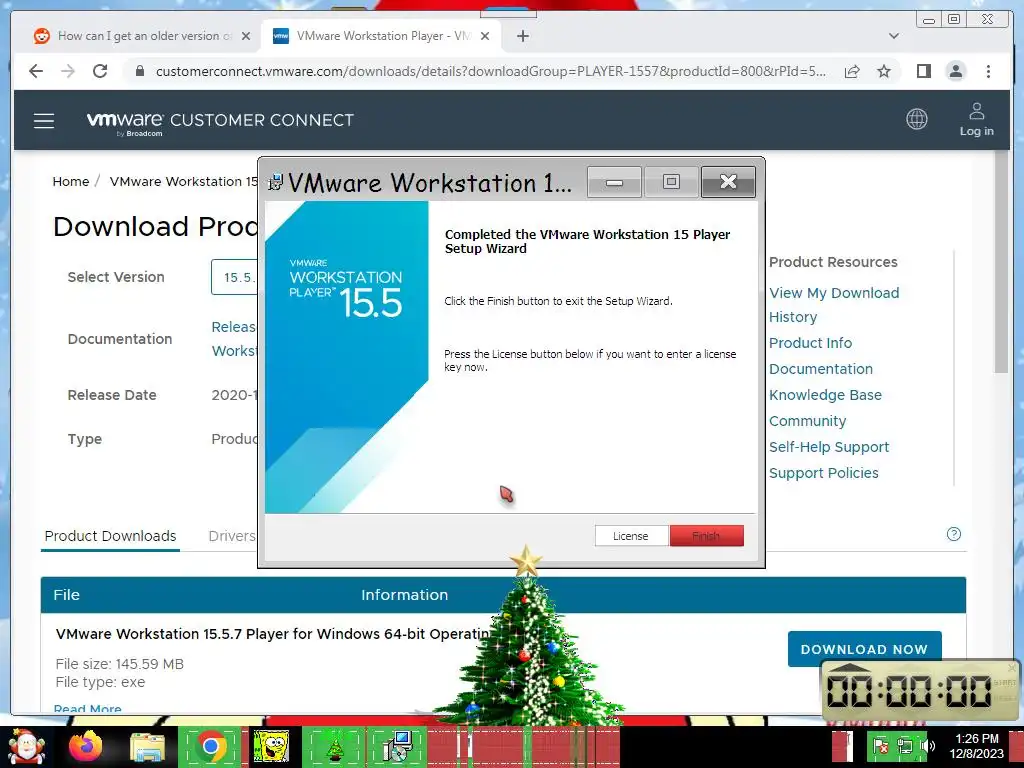Click the globe language icon
The height and width of the screenshot is (768, 1024).
[916, 119]
